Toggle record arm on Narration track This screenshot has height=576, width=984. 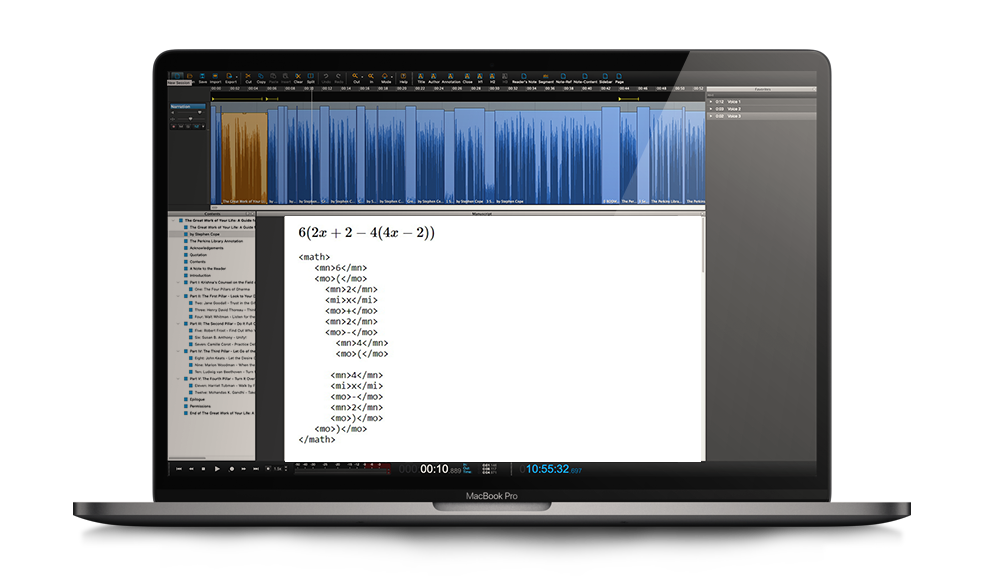tap(173, 126)
